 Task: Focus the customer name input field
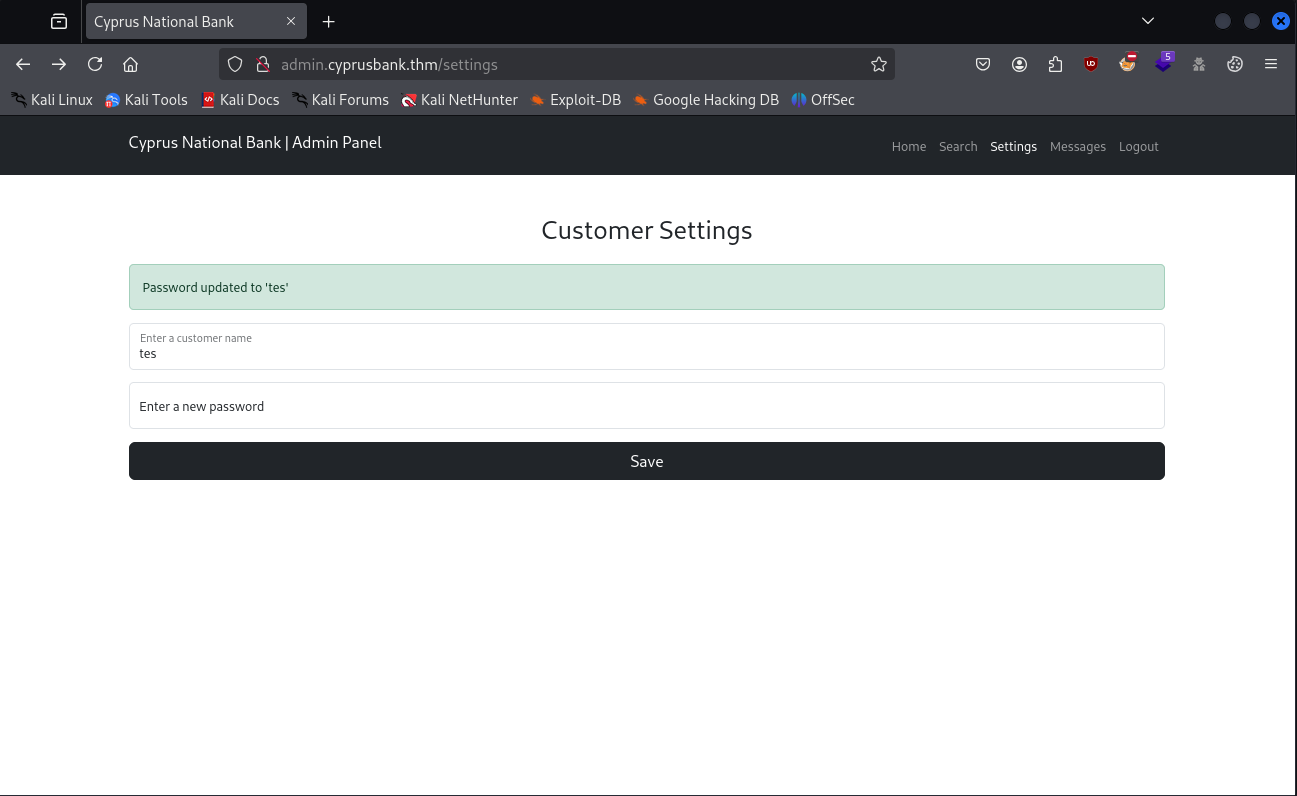click(647, 346)
